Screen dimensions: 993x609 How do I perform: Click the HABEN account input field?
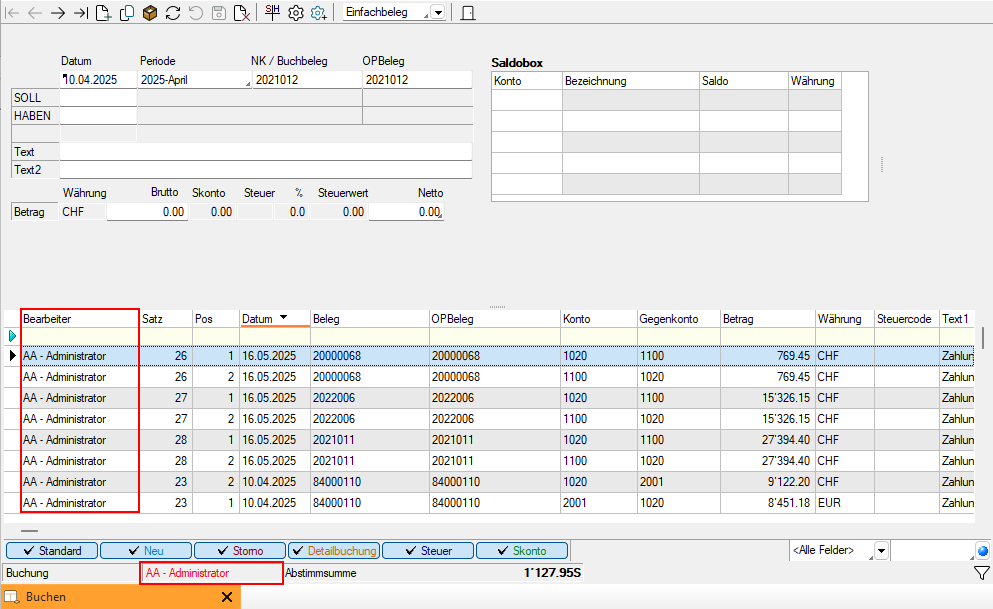pyautogui.click(x=98, y=116)
